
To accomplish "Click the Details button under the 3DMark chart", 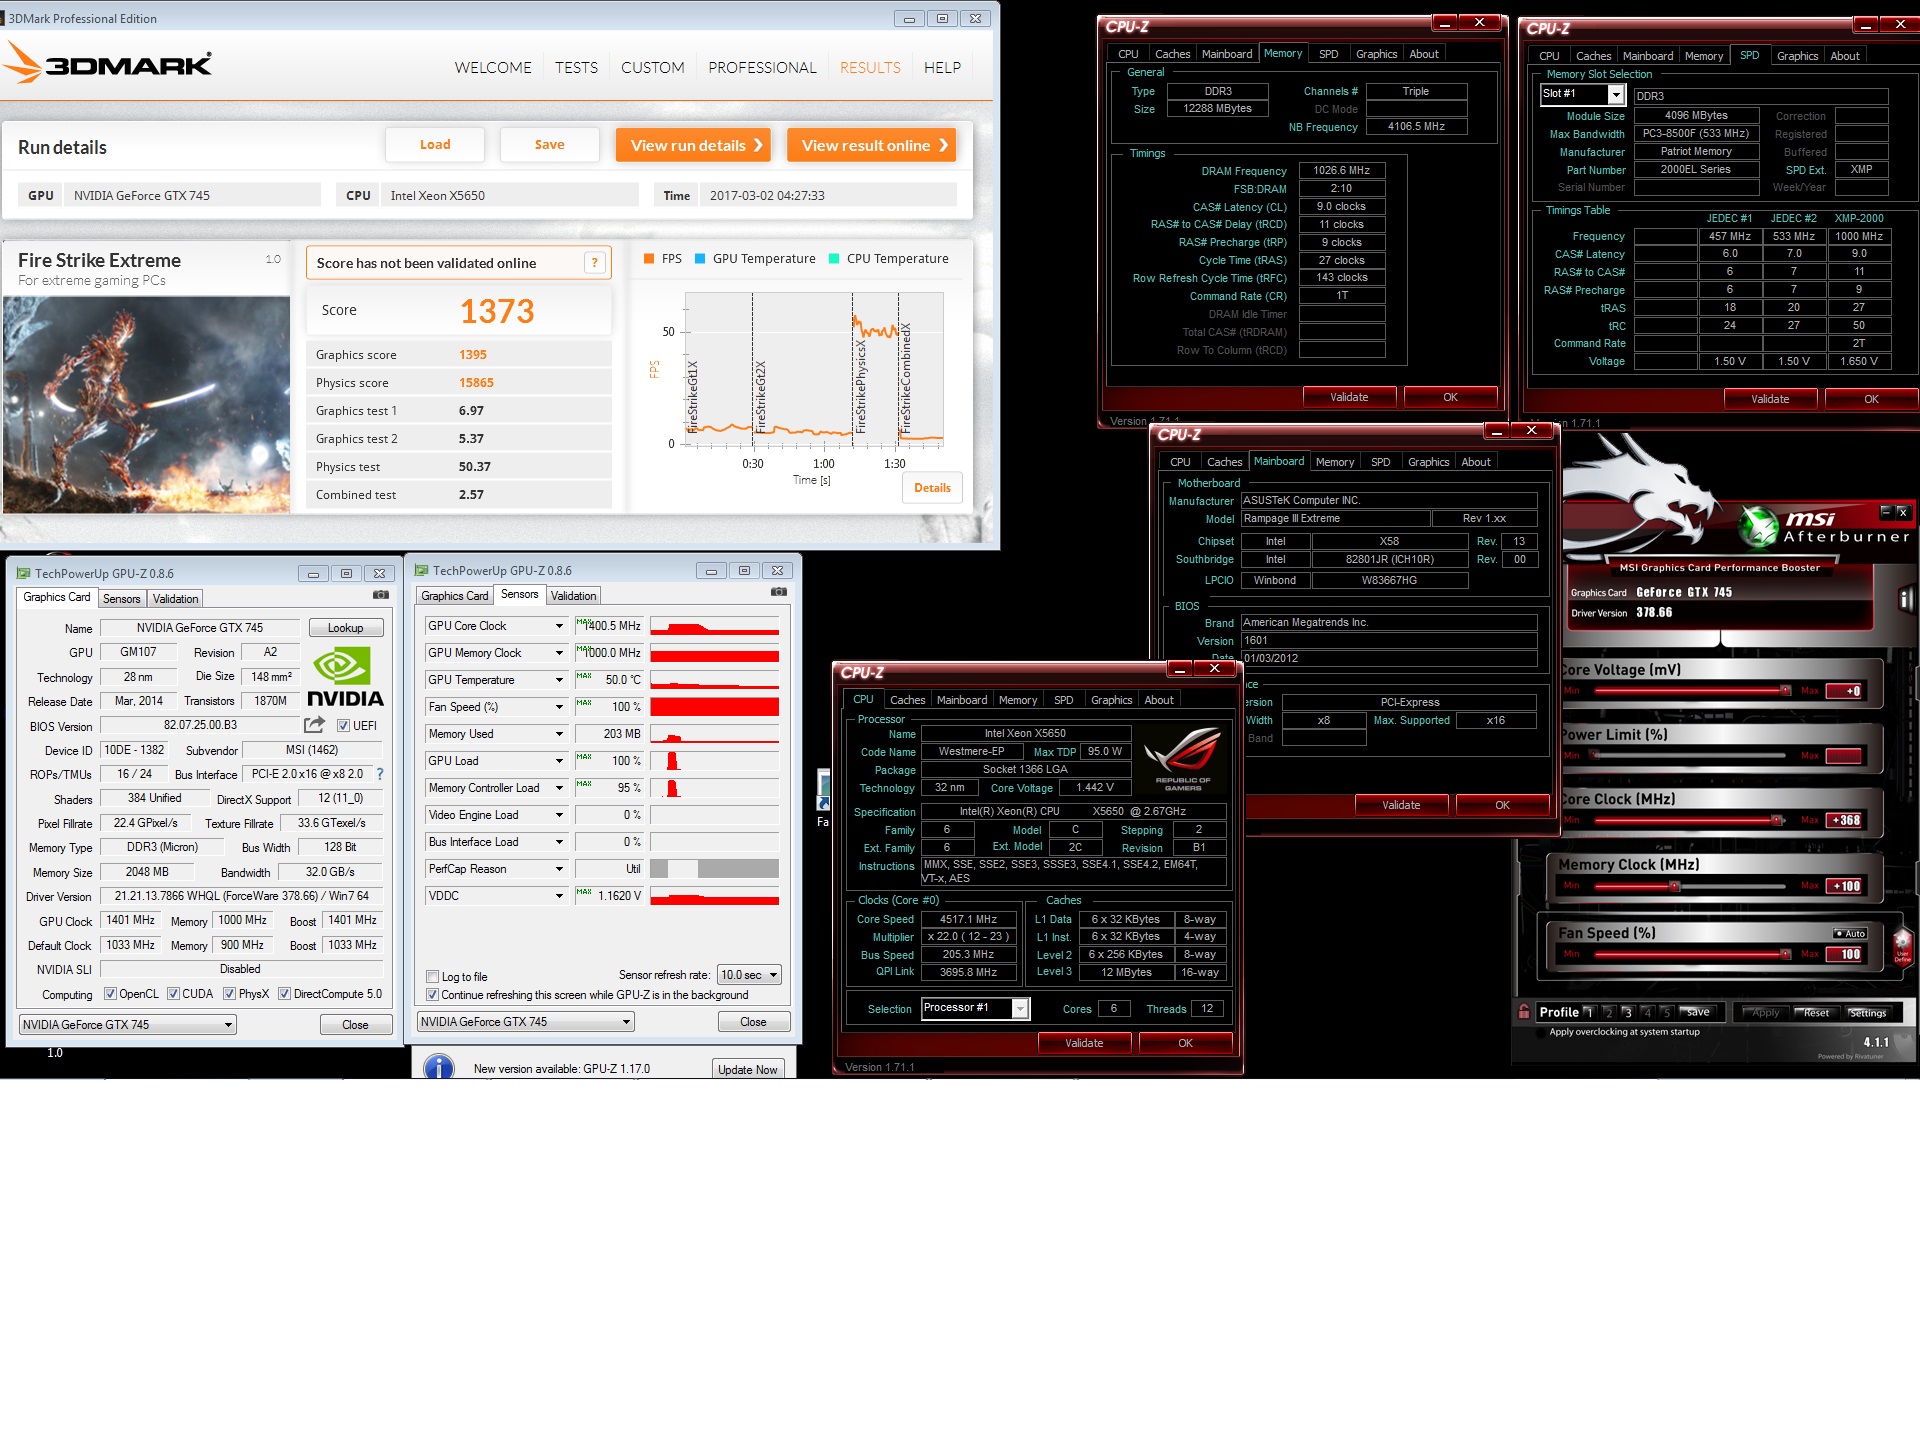I will point(932,488).
